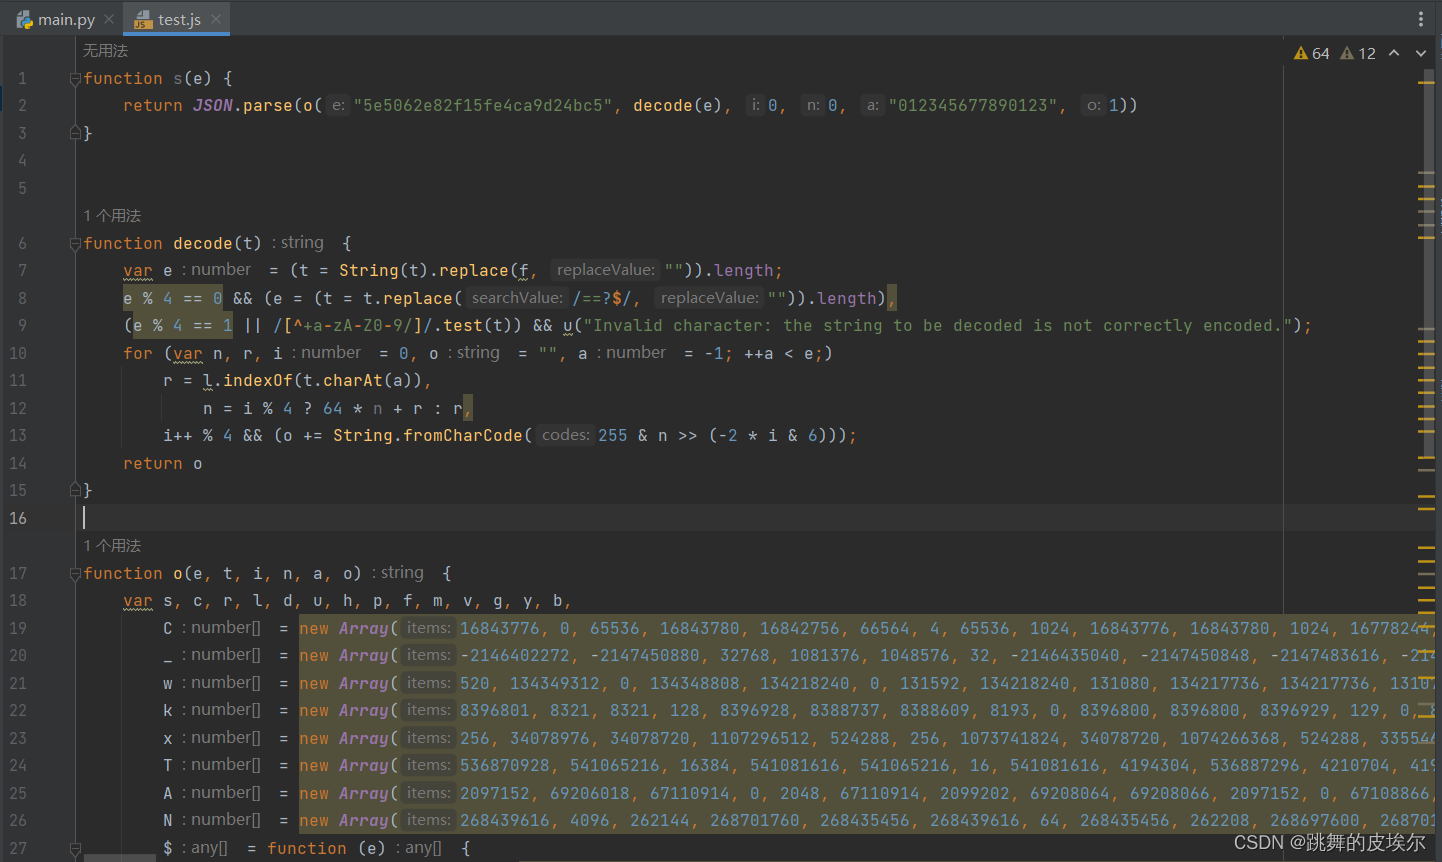Image resolution: width=1442 pixels, height=862 pixels.
Task: Collapse the decode function at line 6
Action: pyautogui.click(x=75, y=243)
